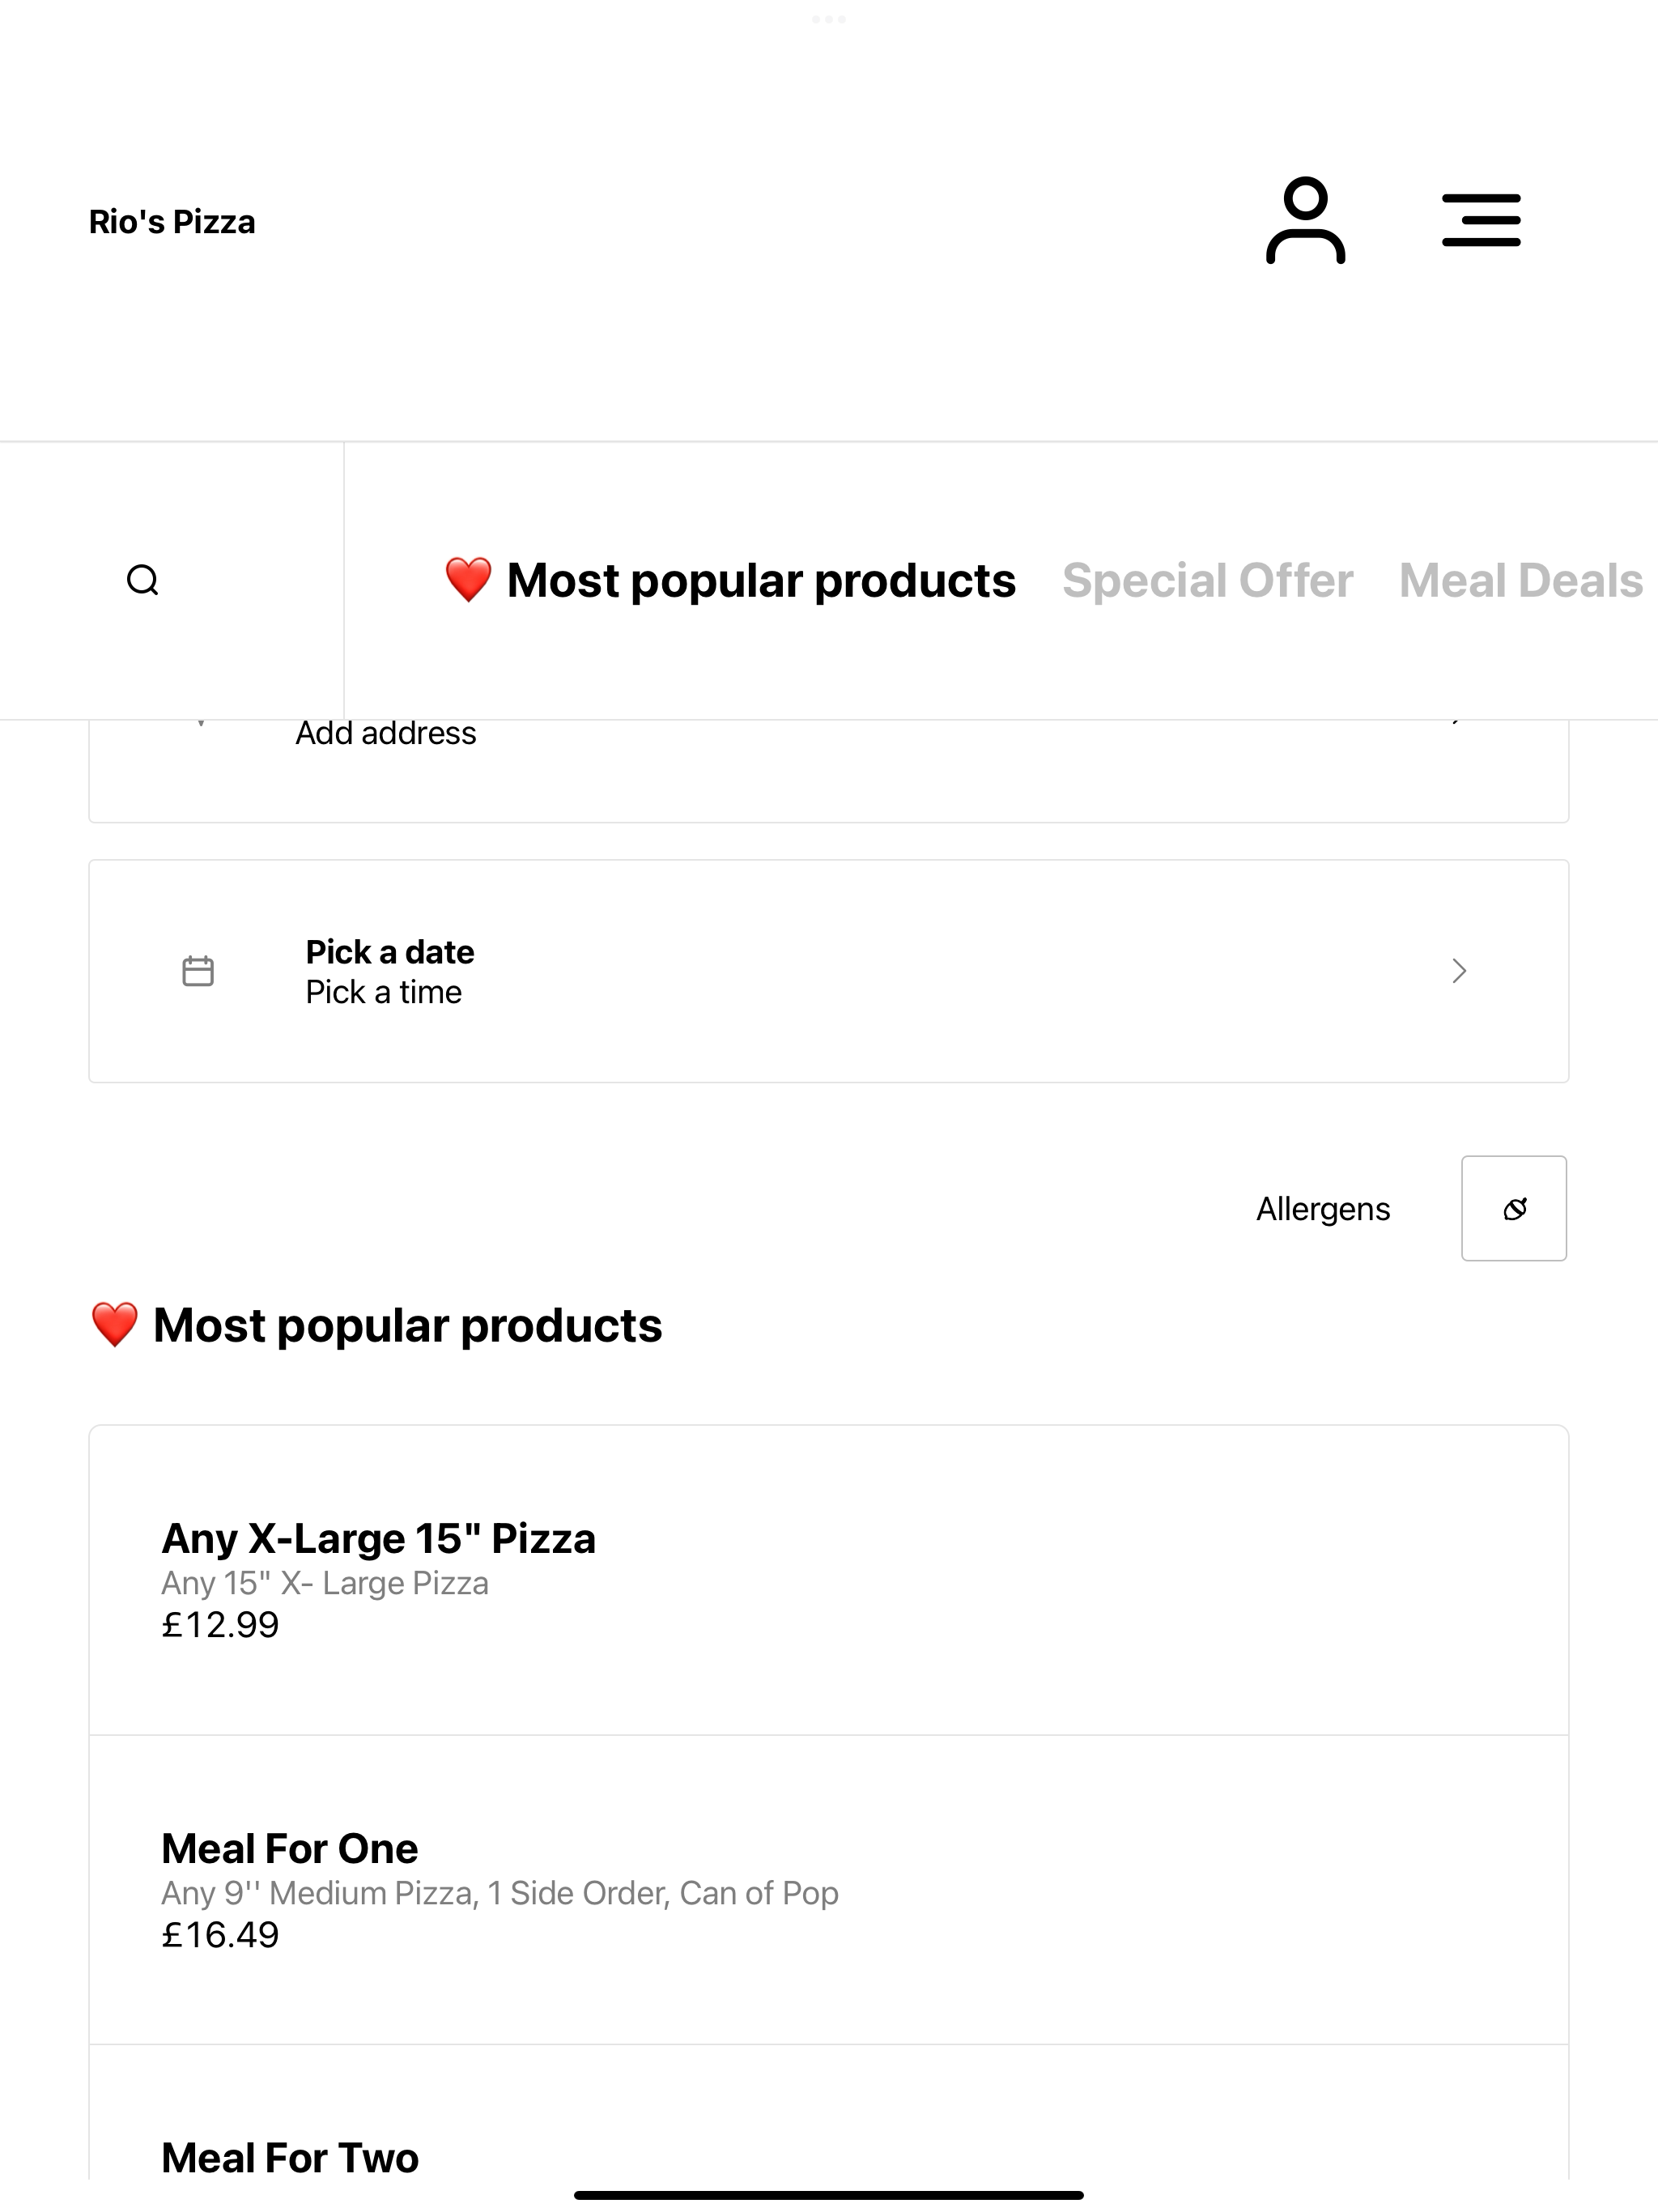Tap the £12.99 price of X-Large pizza
The image size is (1658, 2212).
pyautogui.click(x=220, y=1625)
